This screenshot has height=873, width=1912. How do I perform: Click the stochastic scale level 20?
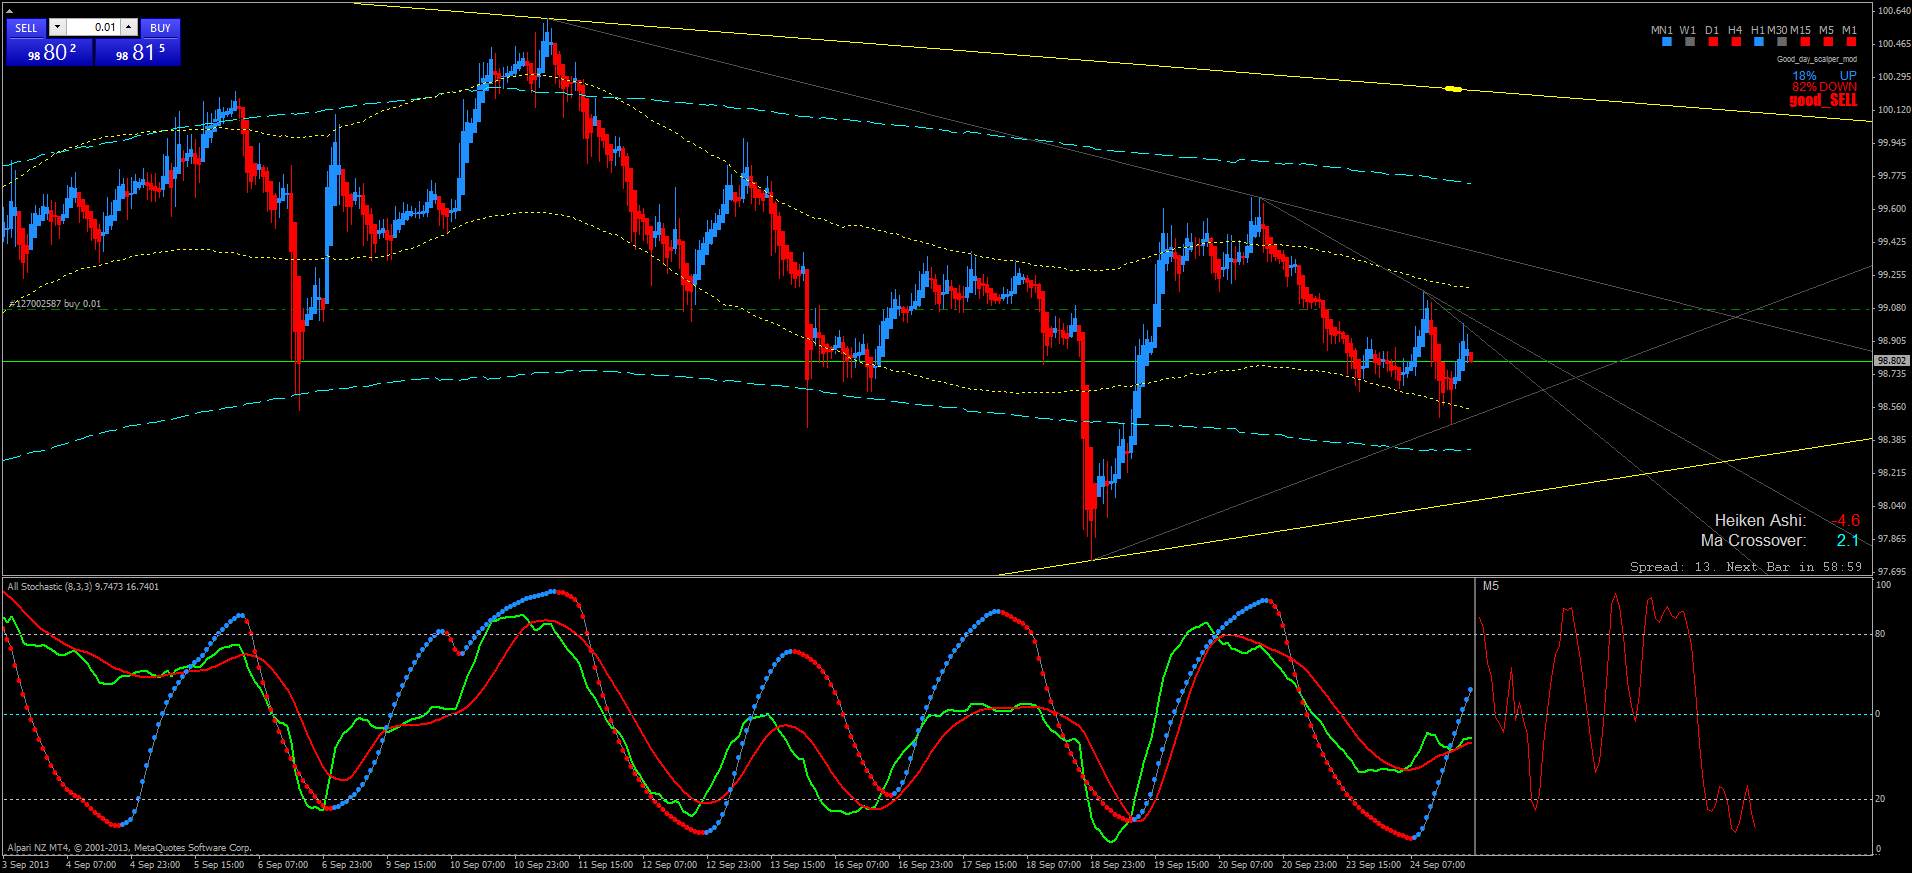click(1880, 799)
